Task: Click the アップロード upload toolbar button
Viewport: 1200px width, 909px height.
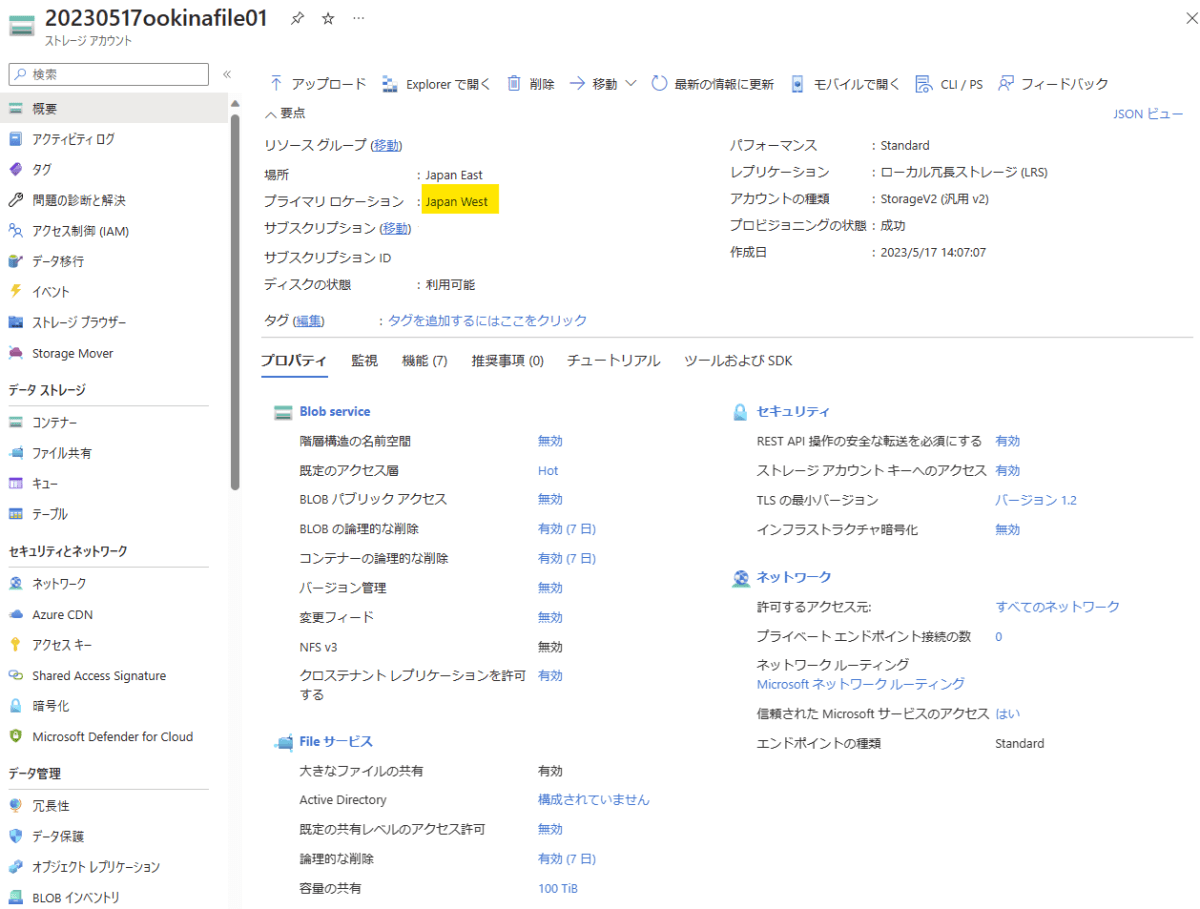Action: [316, 84]
